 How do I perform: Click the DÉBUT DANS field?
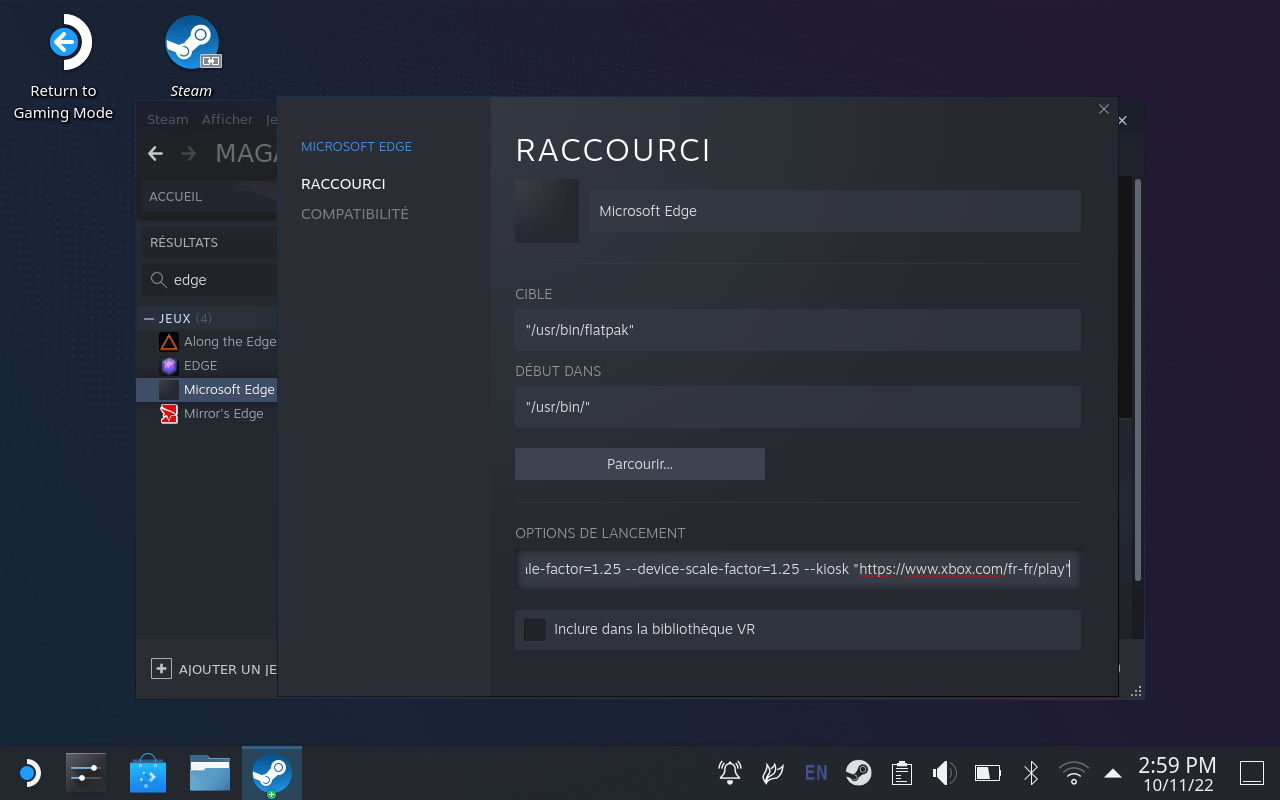(798, 407)
